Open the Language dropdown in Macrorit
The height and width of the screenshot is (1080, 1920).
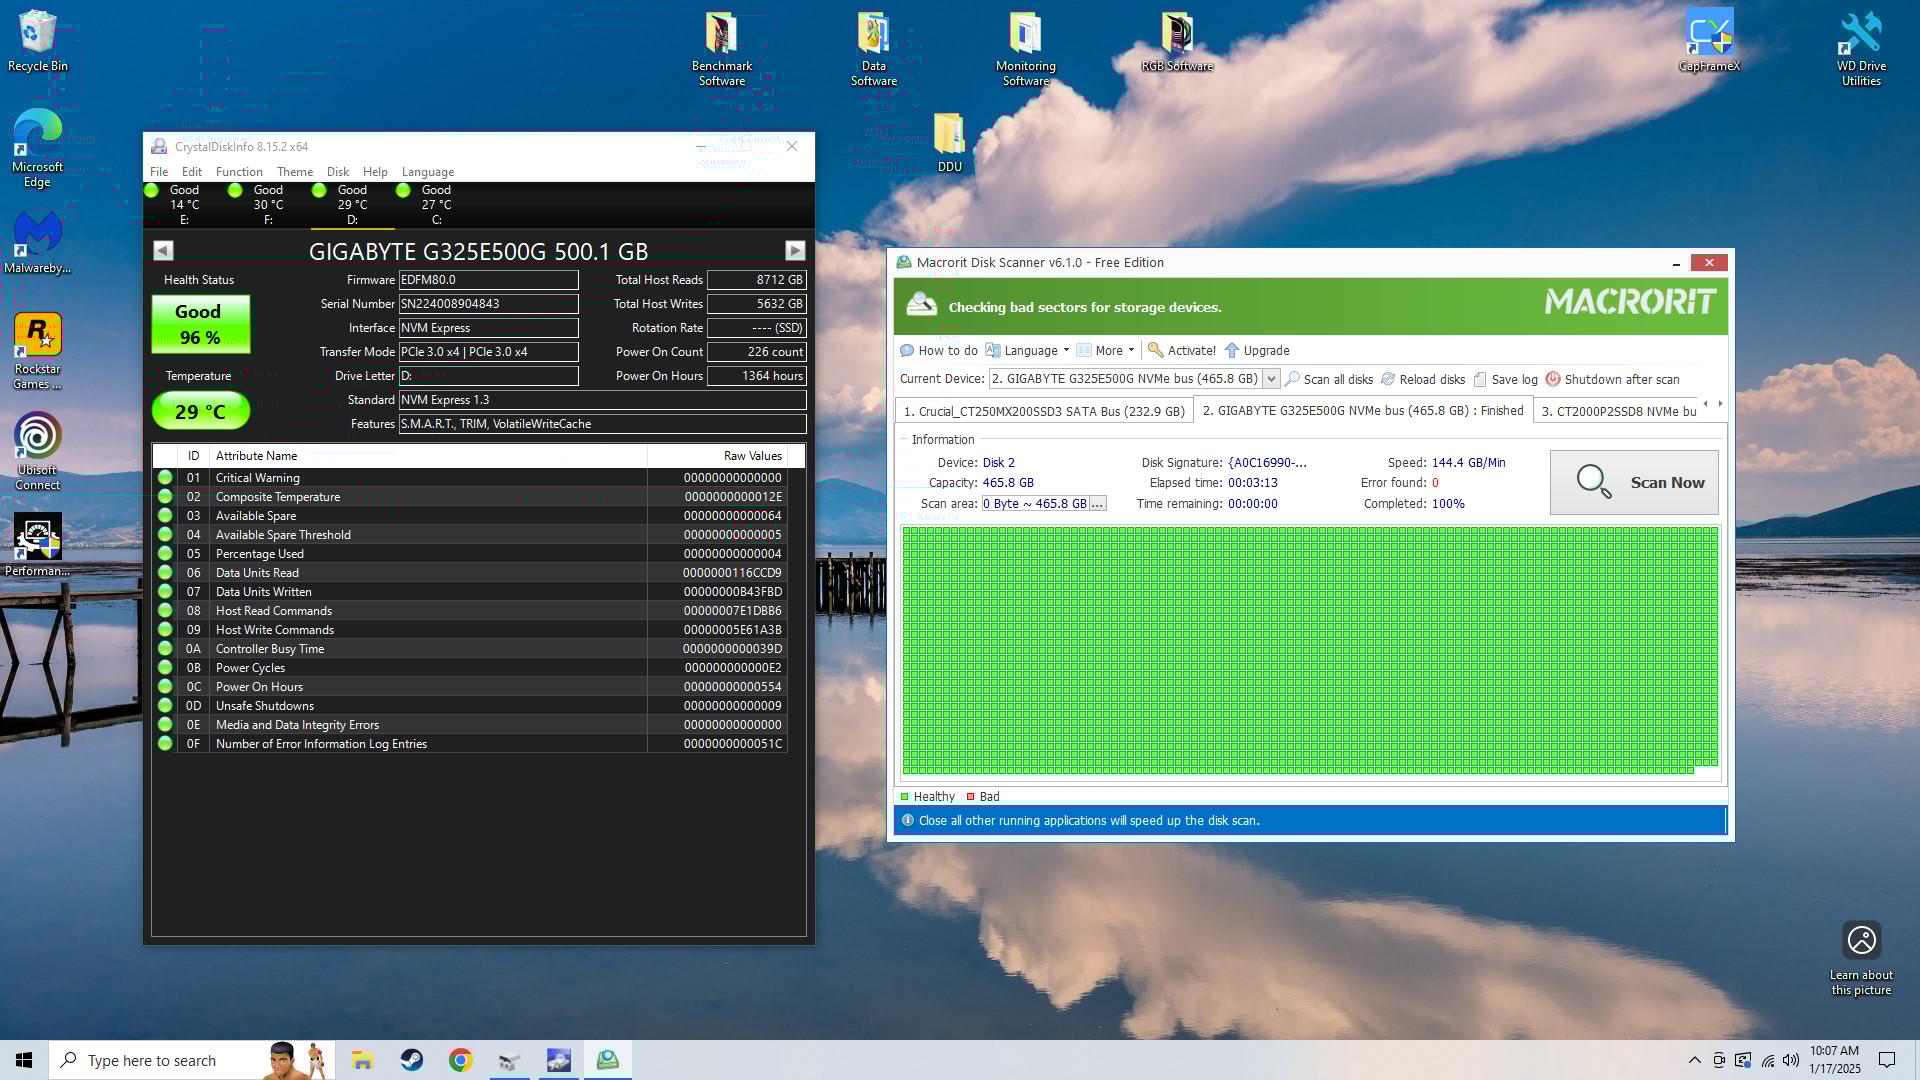click(x=1029, y=351)
